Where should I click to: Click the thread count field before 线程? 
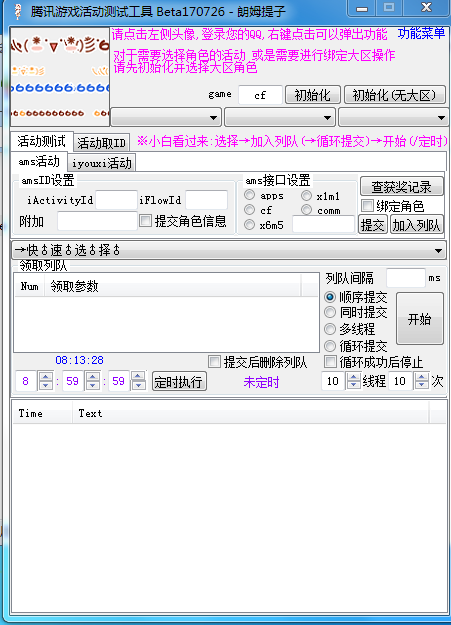(333, 381)
